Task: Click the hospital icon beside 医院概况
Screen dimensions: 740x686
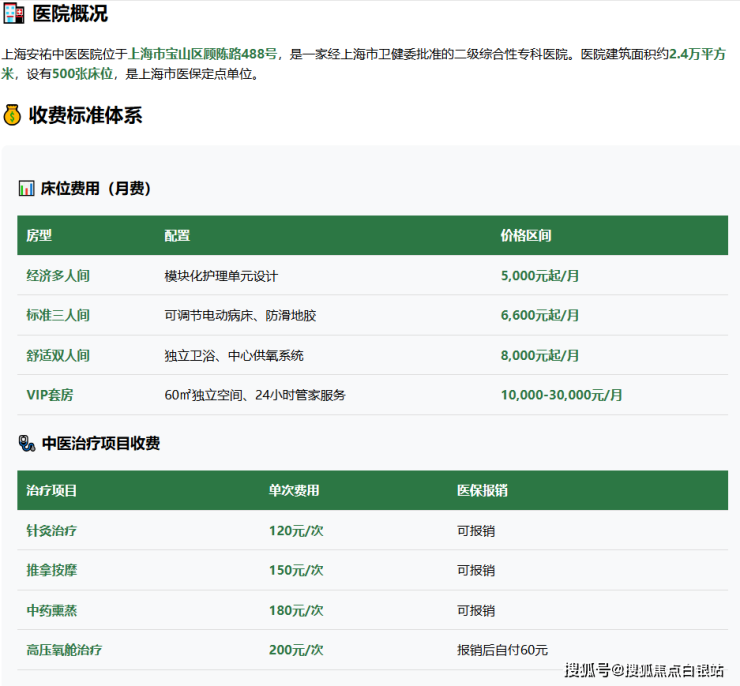Action: coord(13,14)
